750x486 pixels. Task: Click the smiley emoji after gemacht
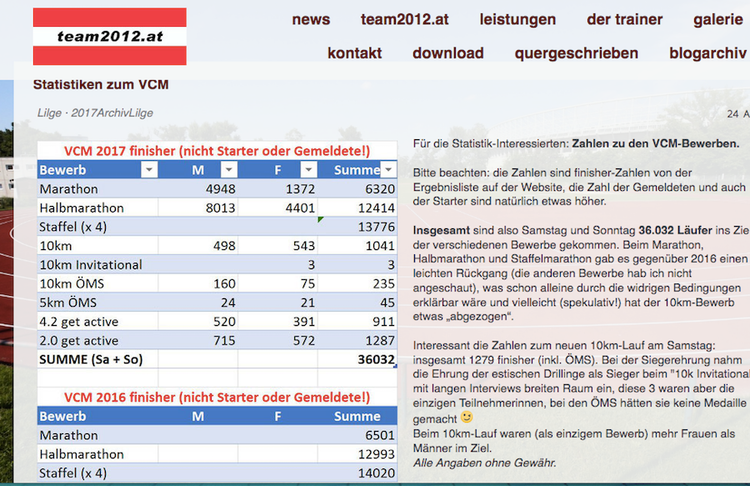coord(466,417)
